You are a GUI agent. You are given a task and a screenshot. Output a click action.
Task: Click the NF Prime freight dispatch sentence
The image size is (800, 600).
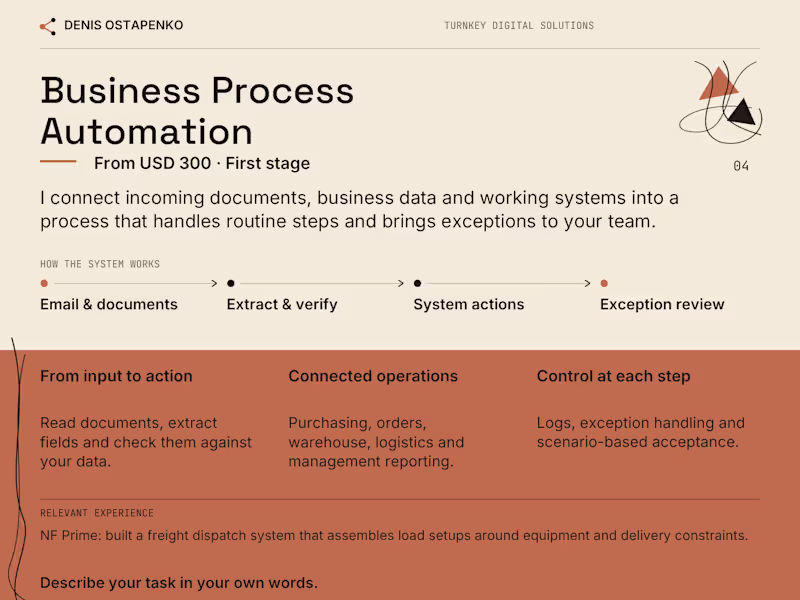[x=394, y=535]
